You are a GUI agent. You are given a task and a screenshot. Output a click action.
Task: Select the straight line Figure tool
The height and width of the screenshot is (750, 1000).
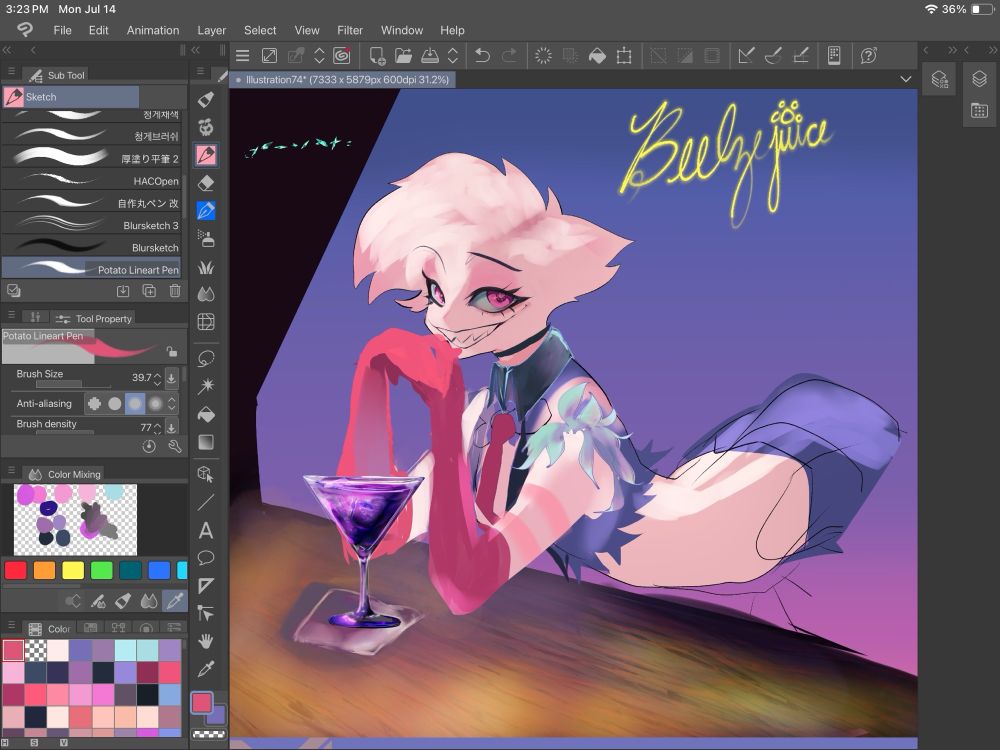pos(205,503)
